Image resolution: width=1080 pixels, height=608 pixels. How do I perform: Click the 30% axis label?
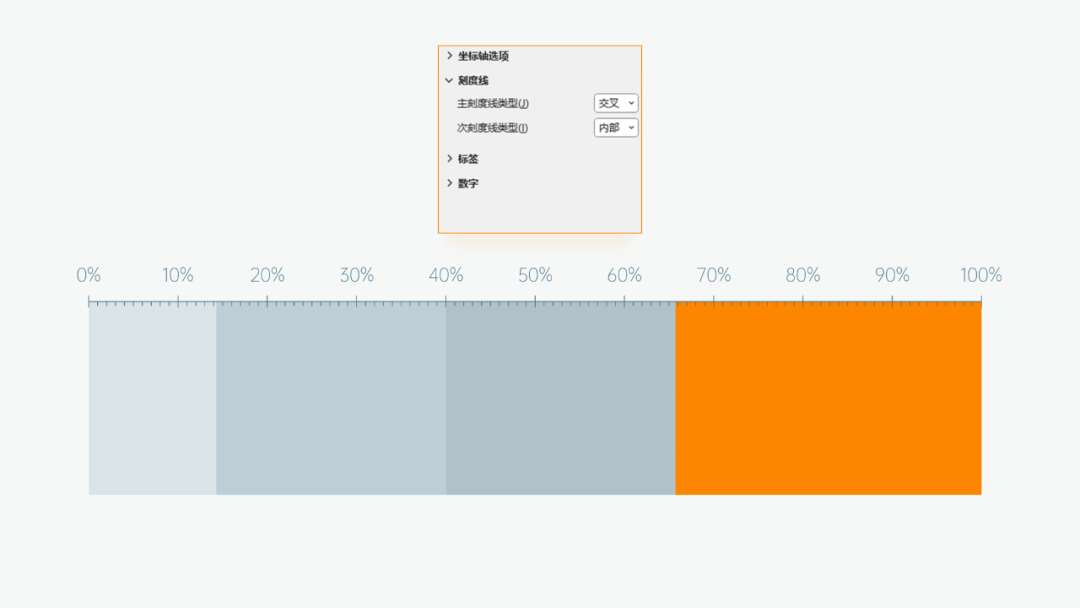coord(356,275)
